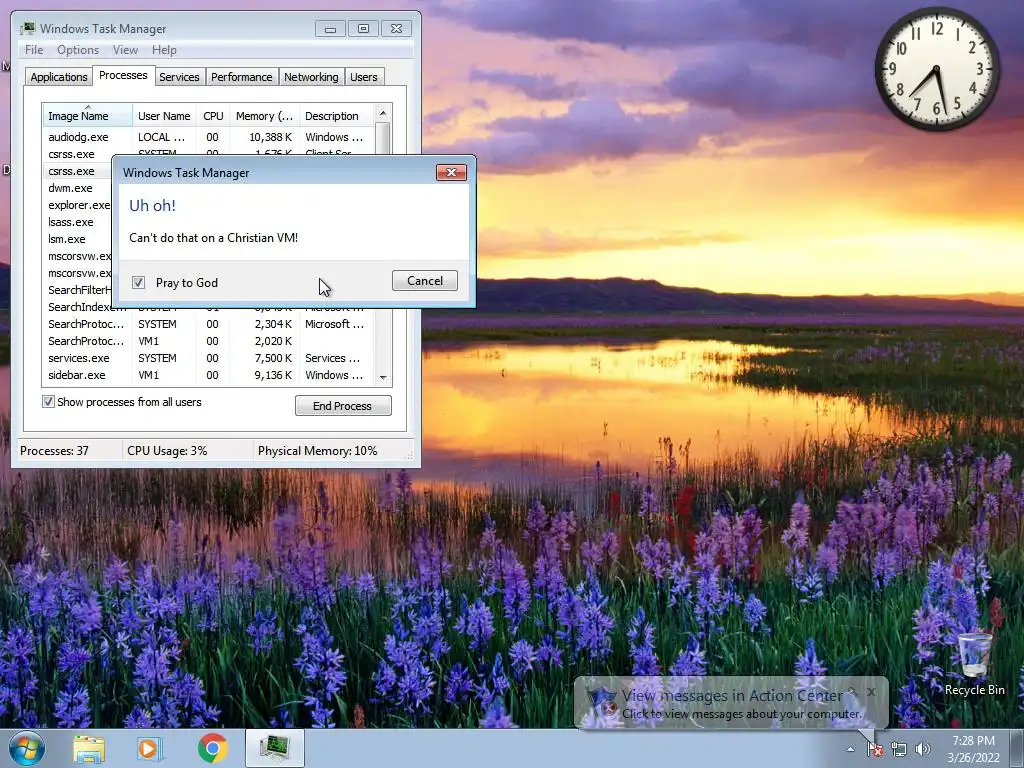
Task: Sort by CPU column header
Action: click(x=213, y=116)
